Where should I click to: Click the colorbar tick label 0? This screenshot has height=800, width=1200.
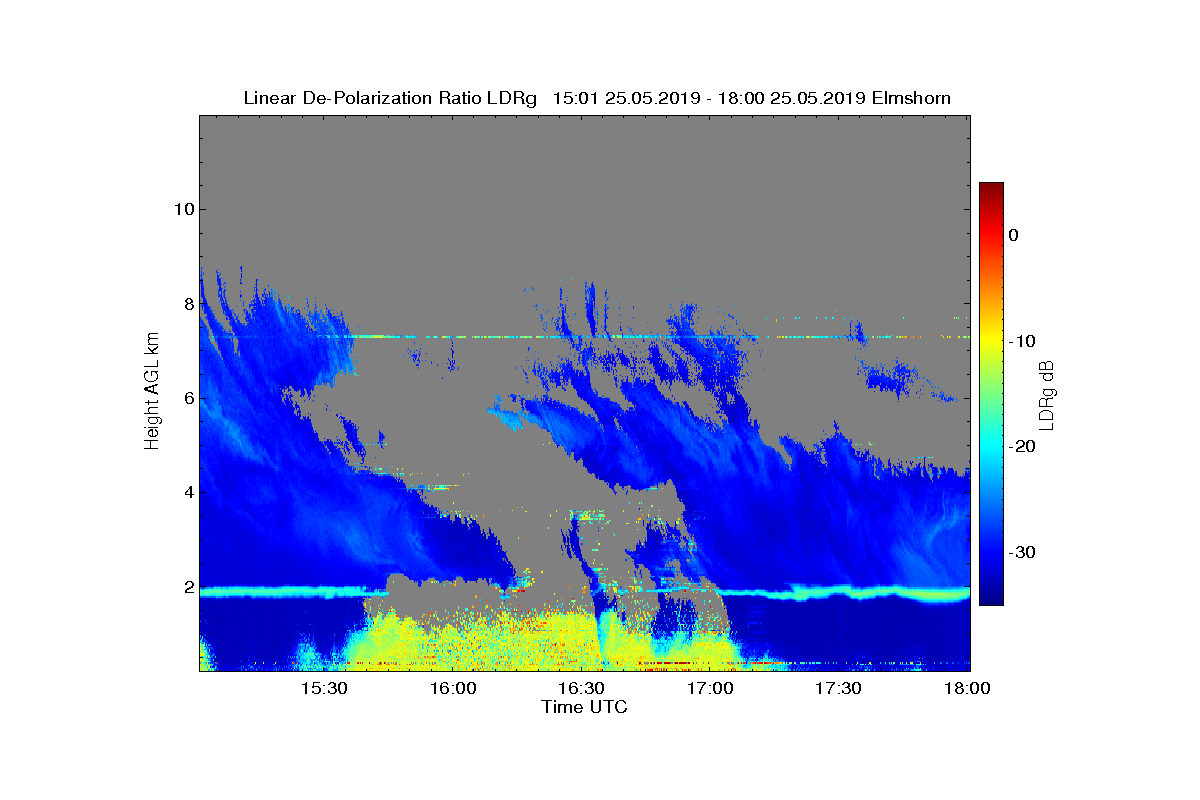tap(1013, 235)
